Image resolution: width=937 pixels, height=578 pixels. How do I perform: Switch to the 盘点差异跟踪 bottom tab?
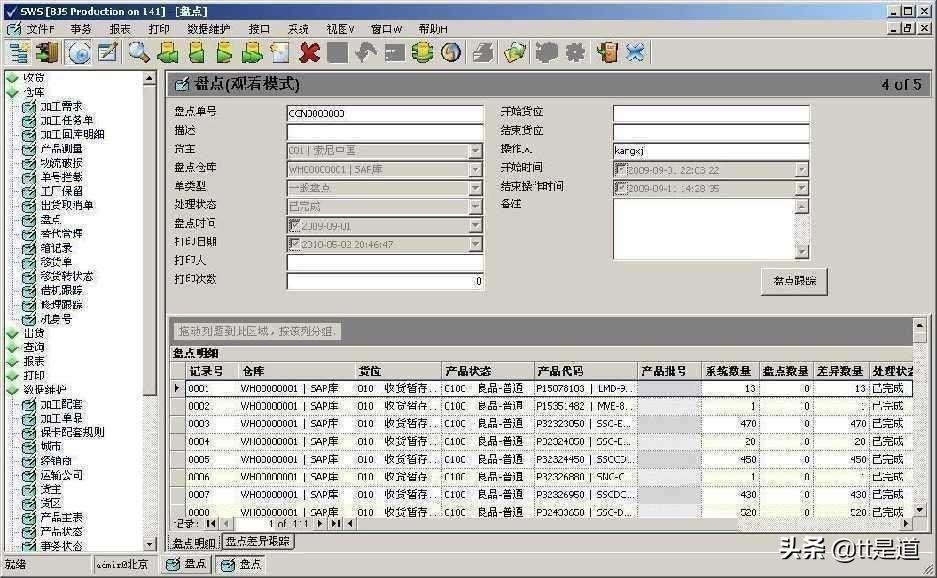click(x=258, y=542)
